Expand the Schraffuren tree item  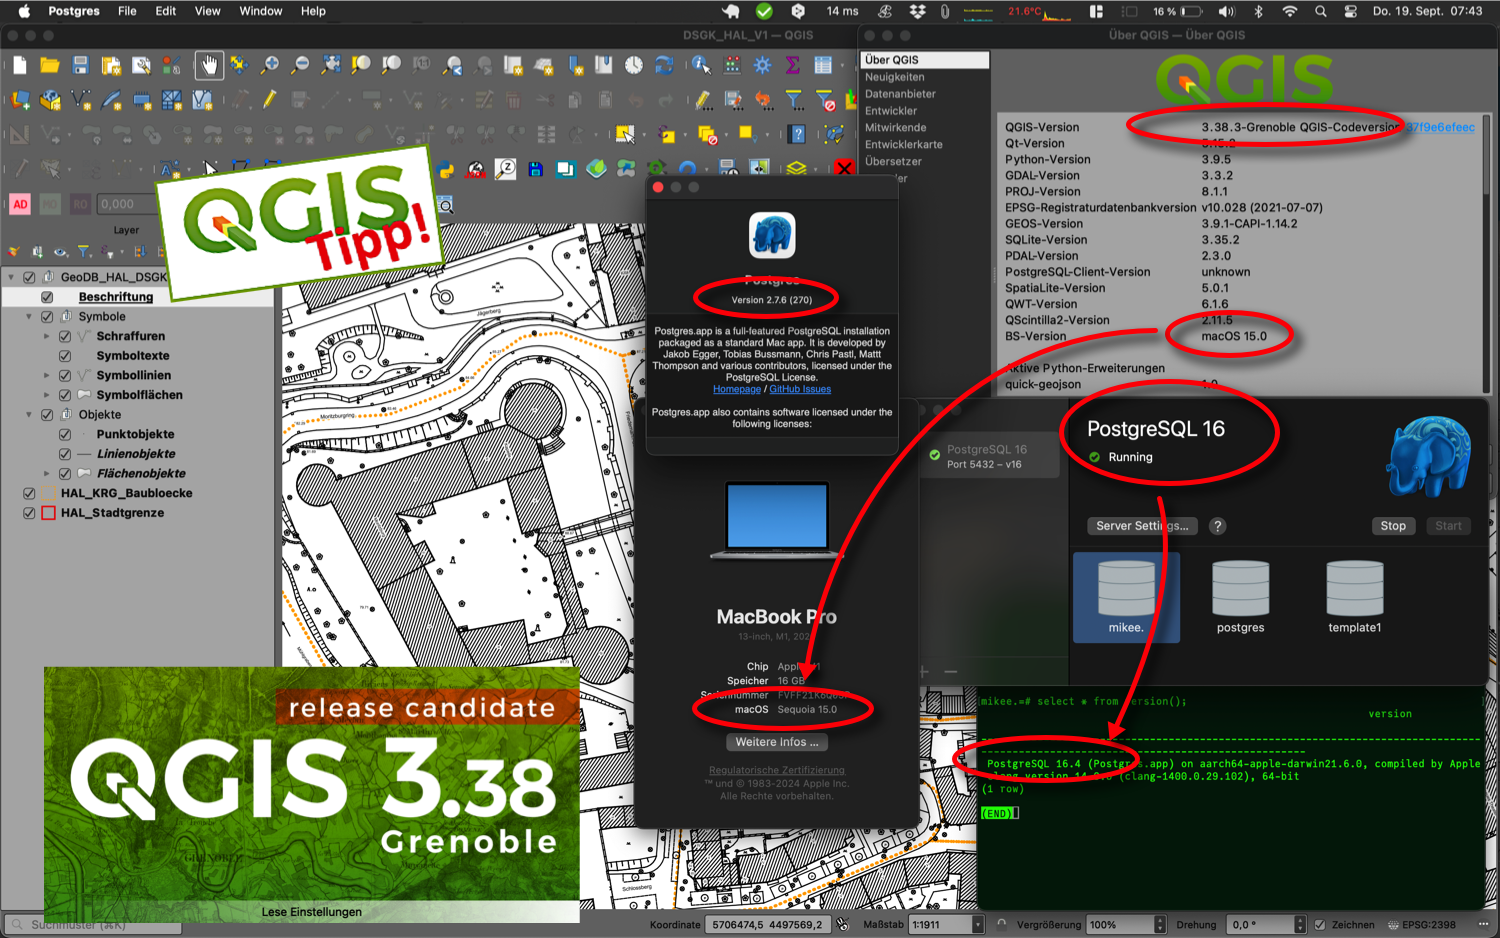(x=45, y=336)
